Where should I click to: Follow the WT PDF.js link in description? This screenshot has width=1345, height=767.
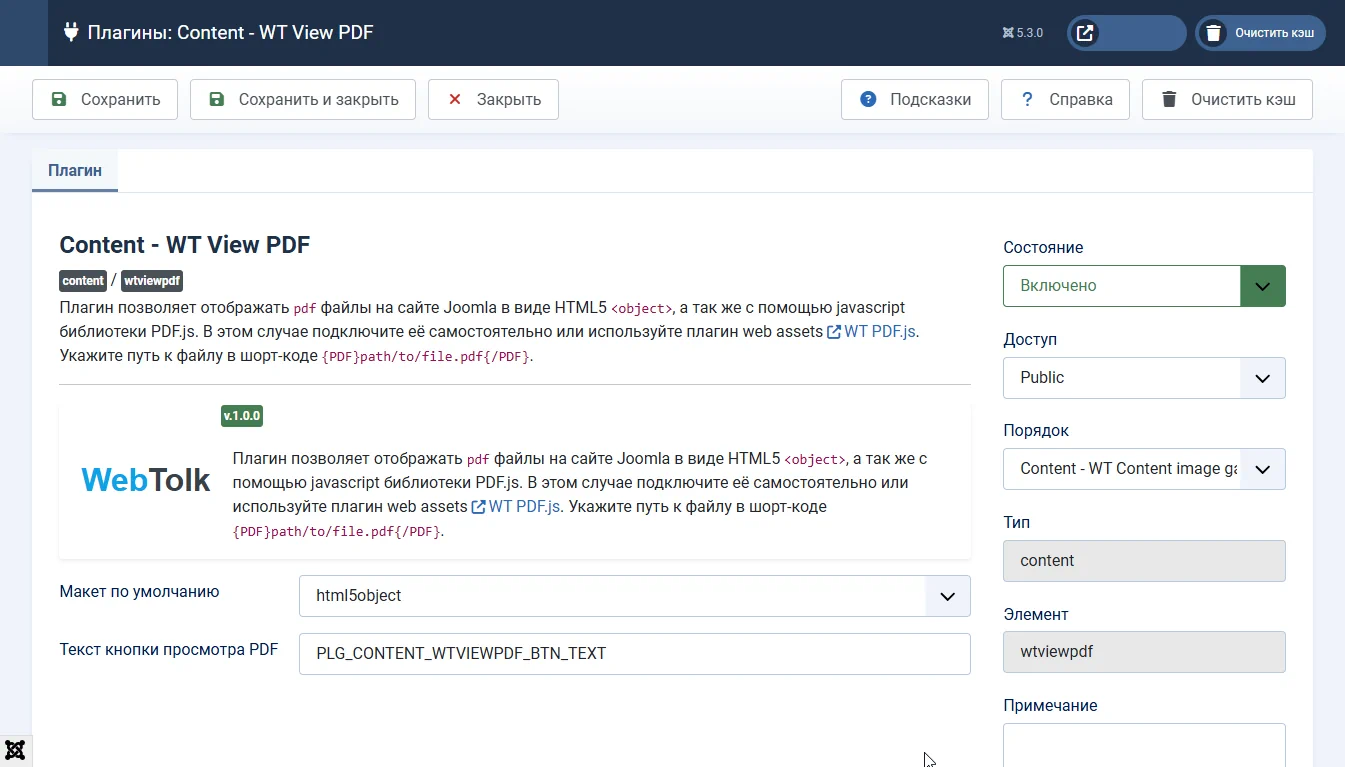tap(880, 332)
